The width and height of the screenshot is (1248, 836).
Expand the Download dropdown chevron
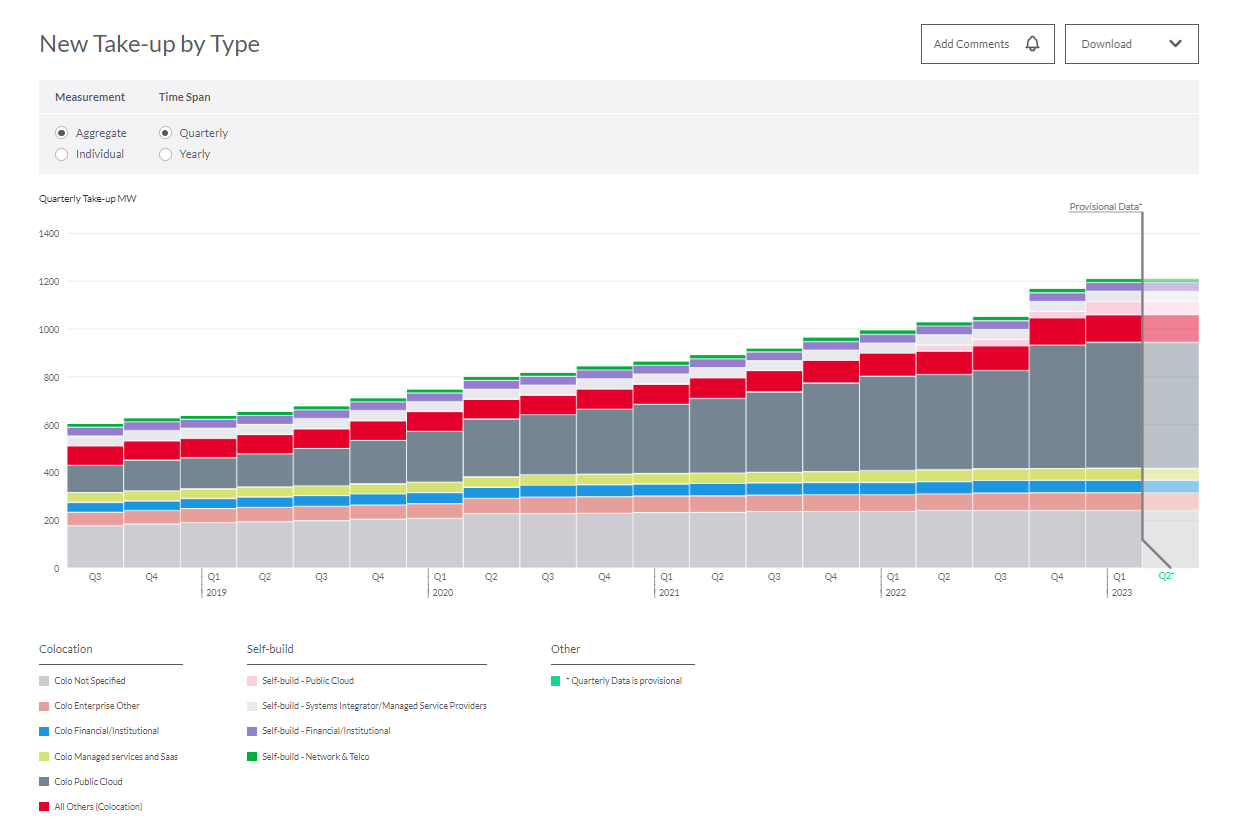click(x=1175, y=44)
